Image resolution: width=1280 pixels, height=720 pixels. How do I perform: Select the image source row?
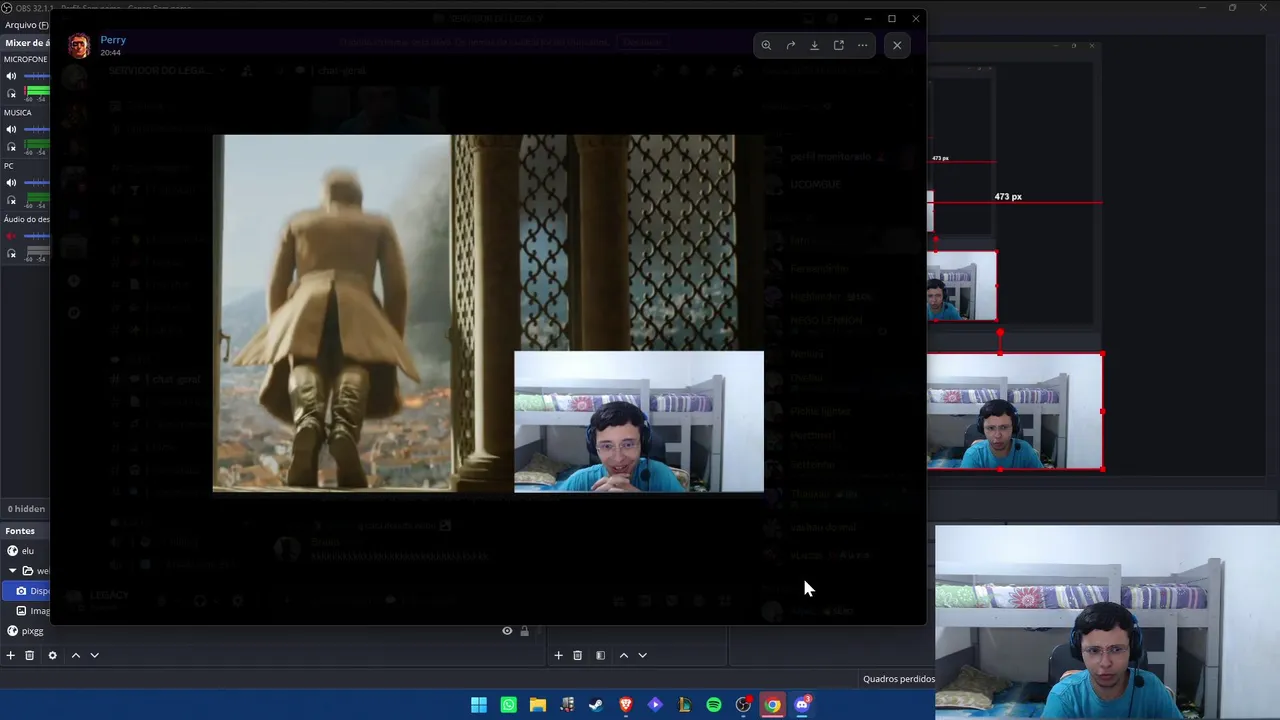click(x=25, y=611)
